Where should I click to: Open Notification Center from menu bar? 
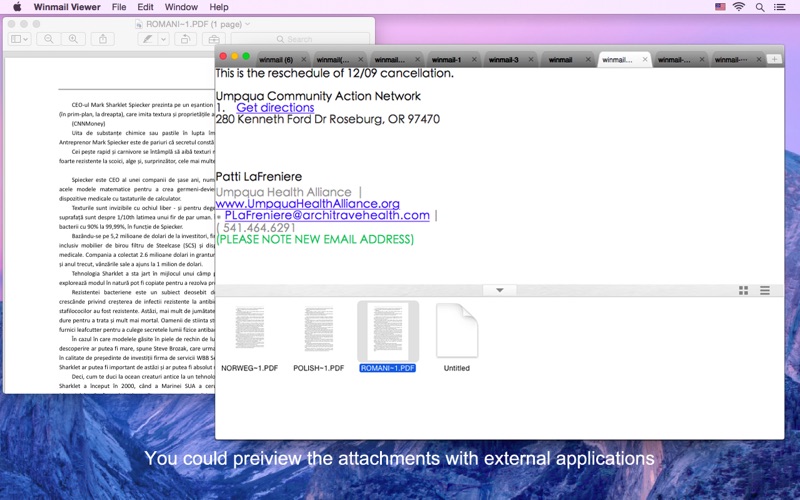coord(779,7)
